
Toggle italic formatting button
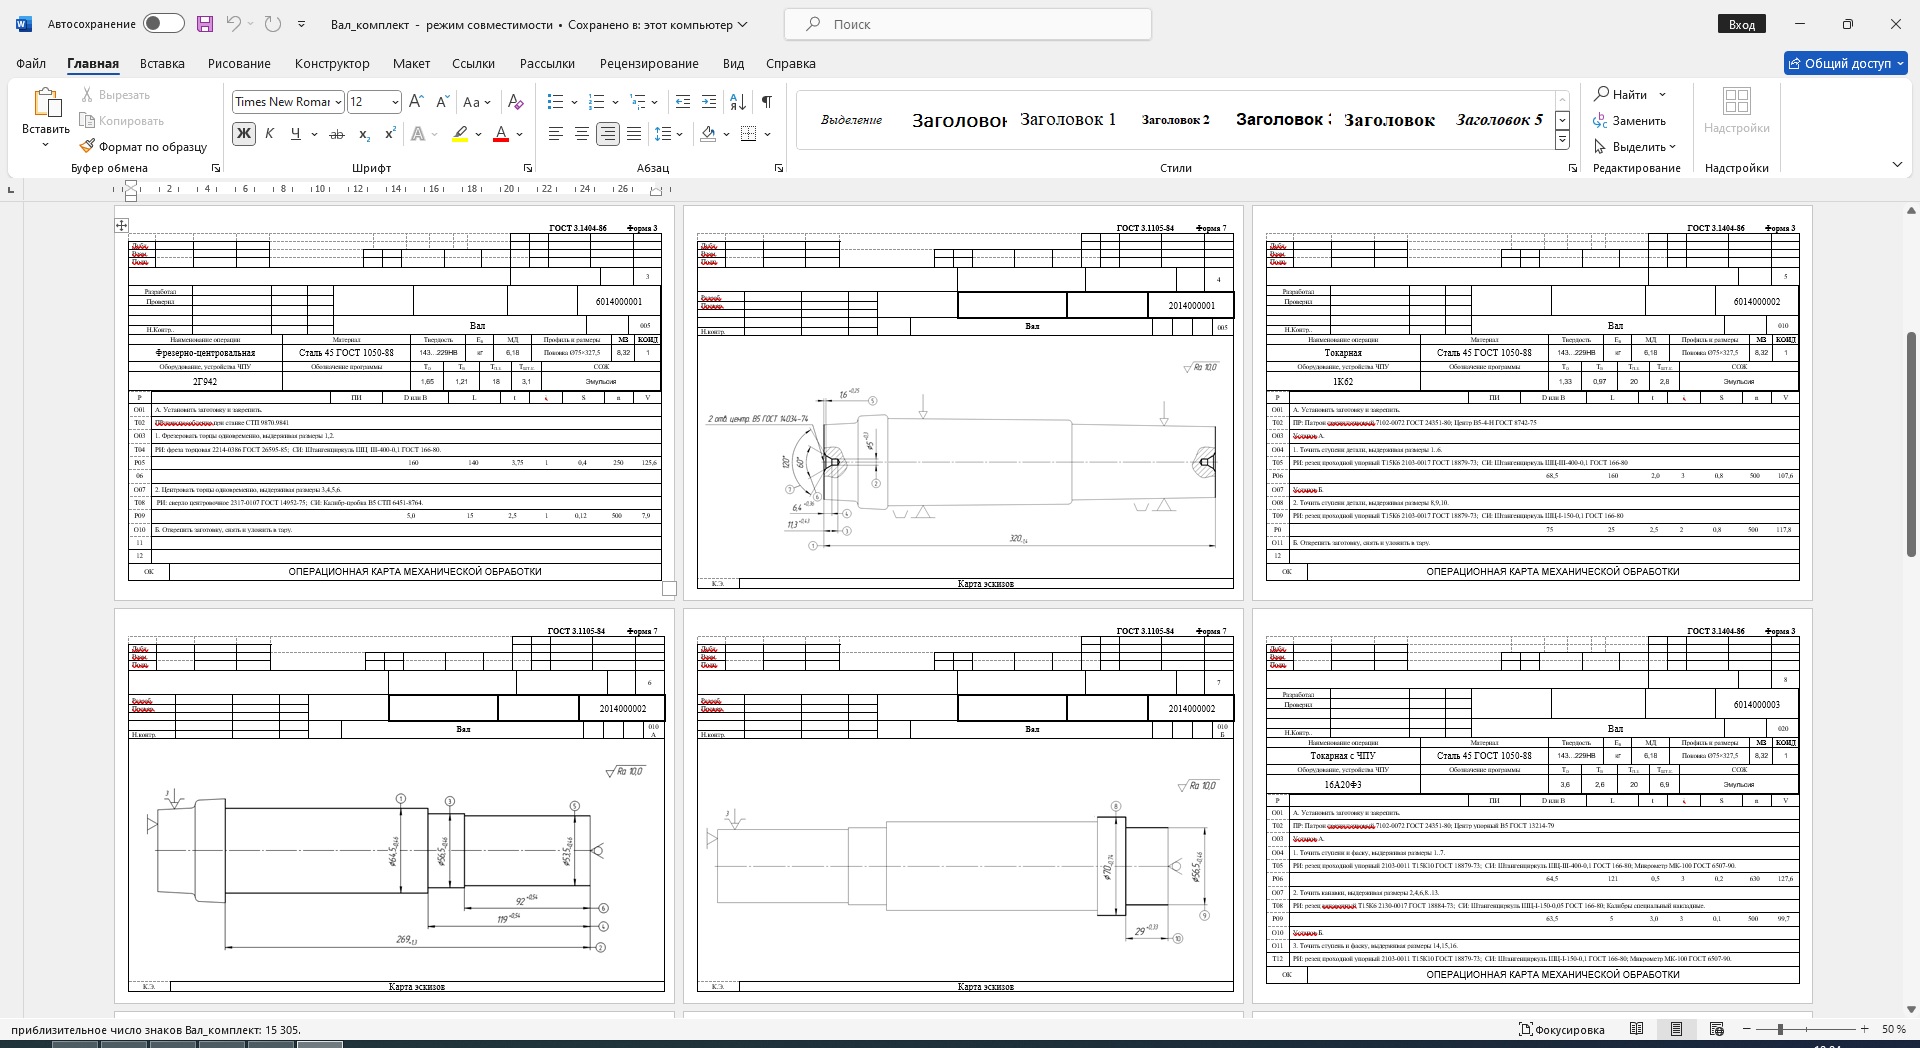coord(269,134)
